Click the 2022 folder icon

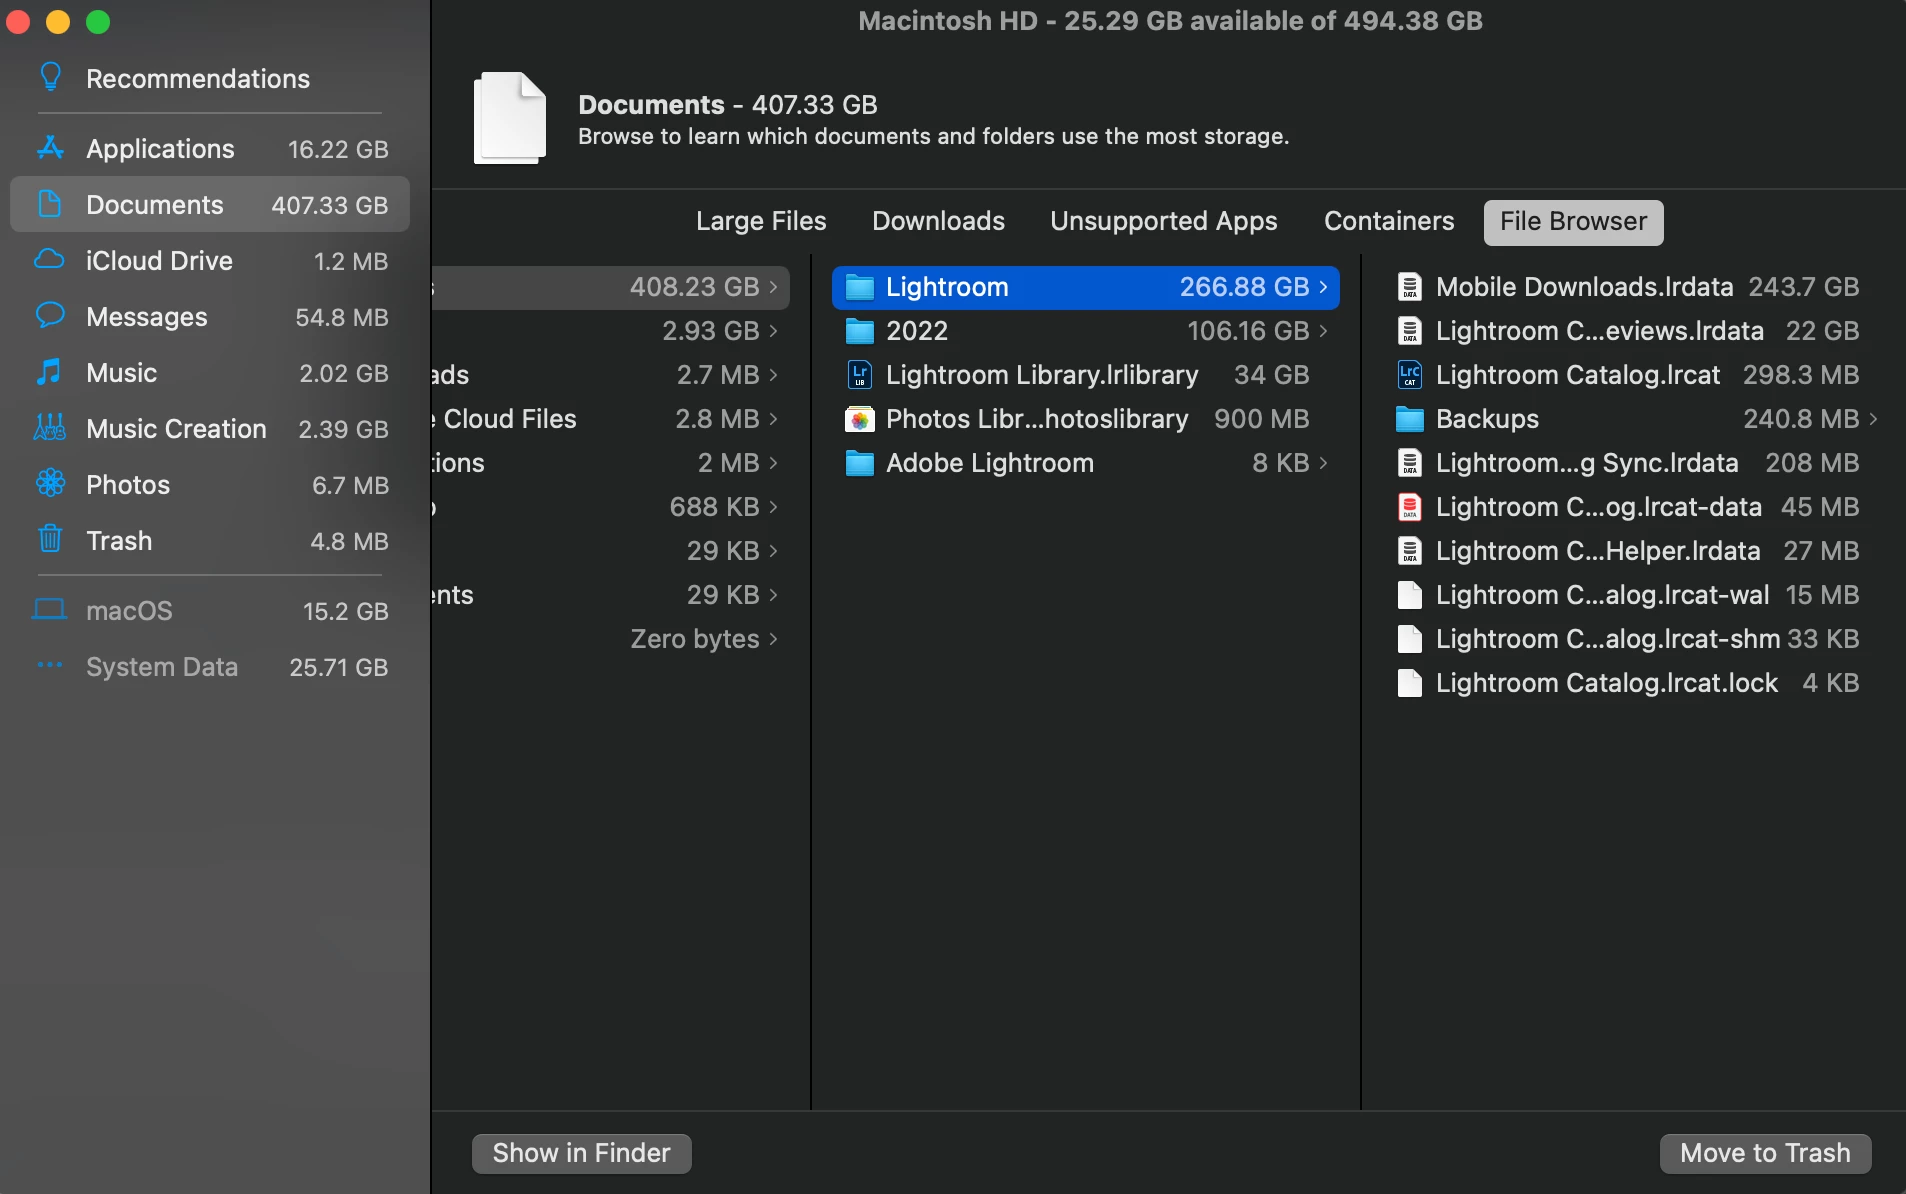(860, 331)
